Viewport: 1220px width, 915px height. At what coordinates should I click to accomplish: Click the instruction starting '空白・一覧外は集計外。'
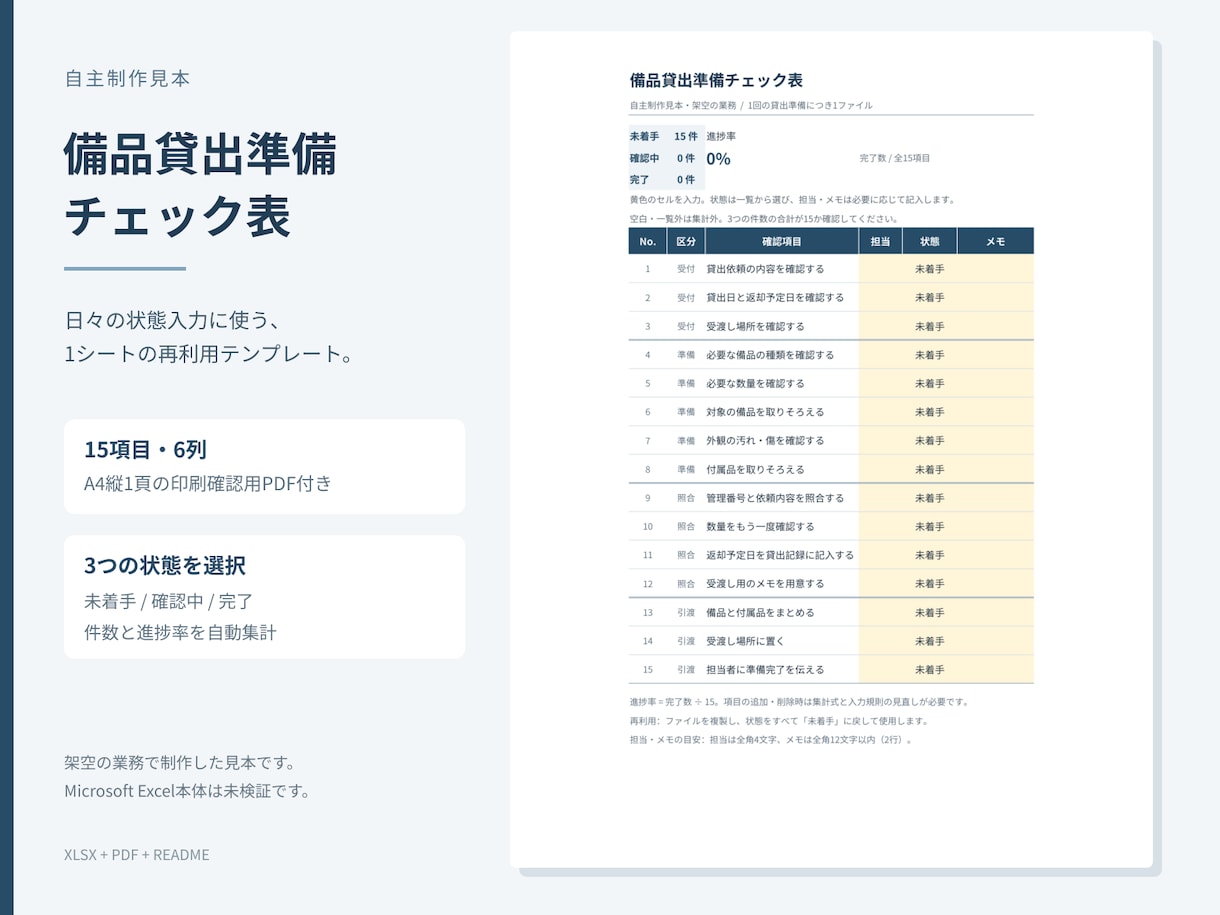[x=764, y=219]
